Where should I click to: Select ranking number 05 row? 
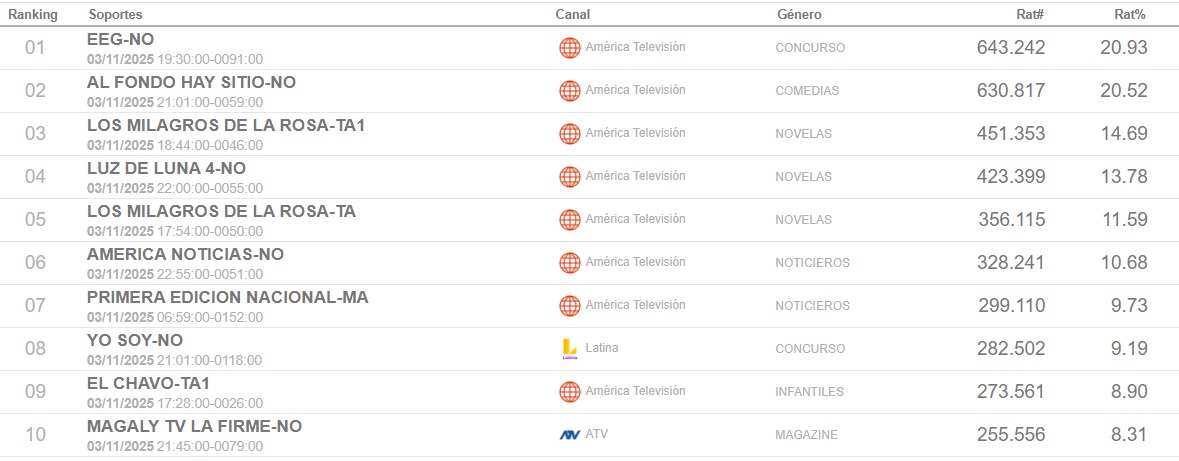point(35,220)
